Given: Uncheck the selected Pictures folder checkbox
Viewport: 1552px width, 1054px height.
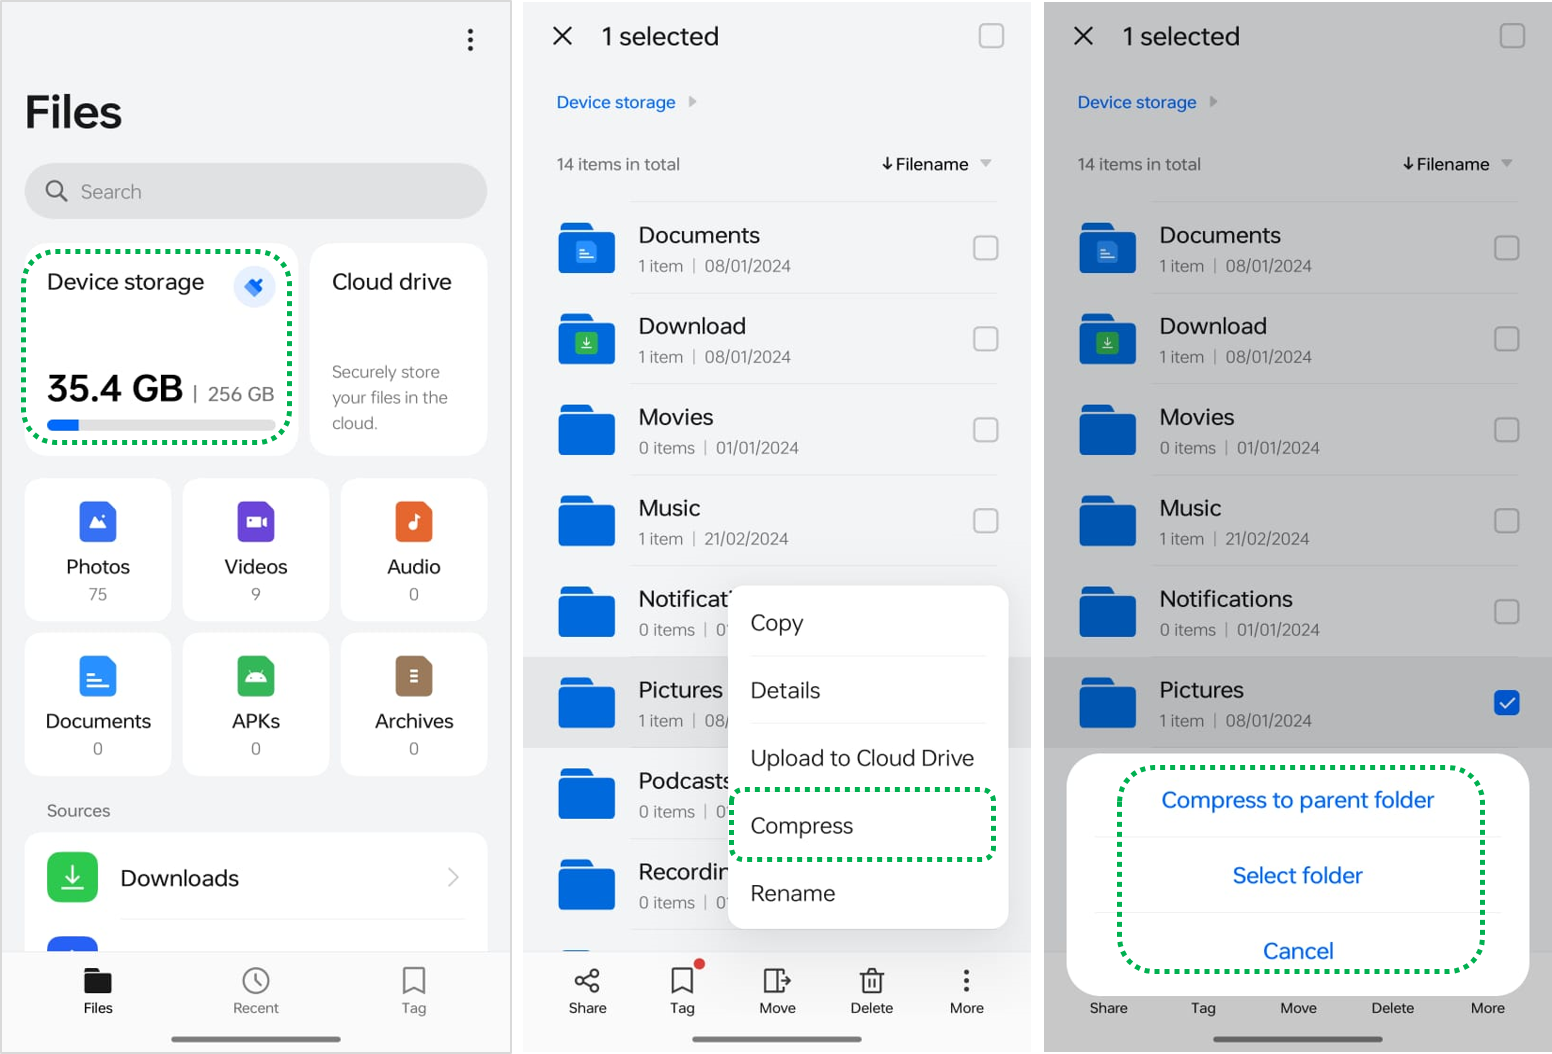Looking at the screenshot, I should [1506, 703].
